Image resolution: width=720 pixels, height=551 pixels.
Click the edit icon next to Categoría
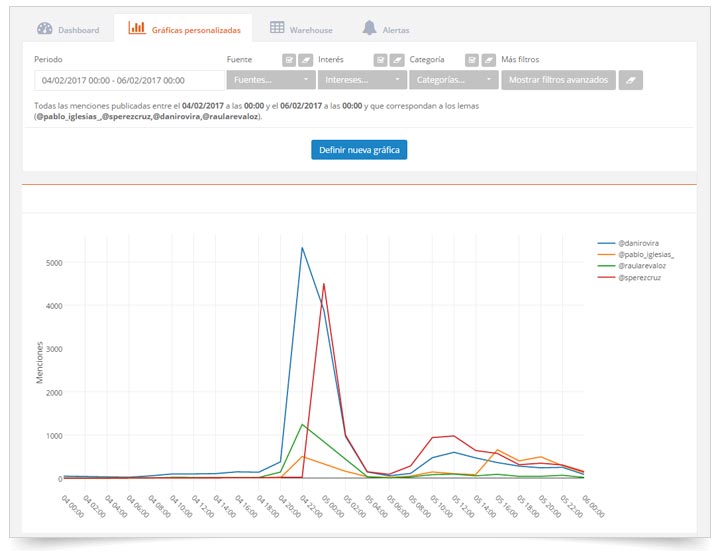pyautogui.click(x=471, y=60)
